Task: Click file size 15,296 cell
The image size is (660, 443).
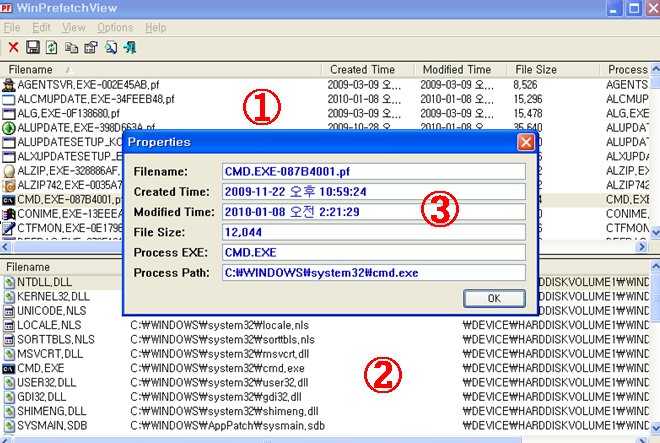Action: [x=528, y=99]
